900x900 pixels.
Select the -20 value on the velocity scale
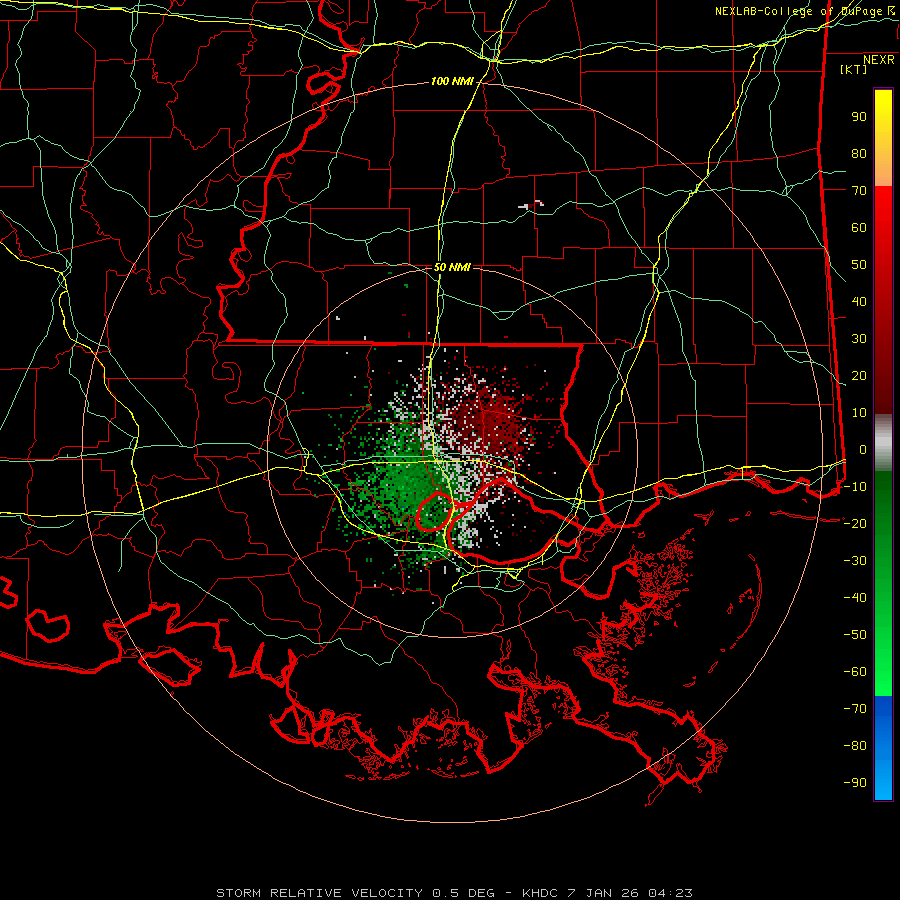(855, 524)
